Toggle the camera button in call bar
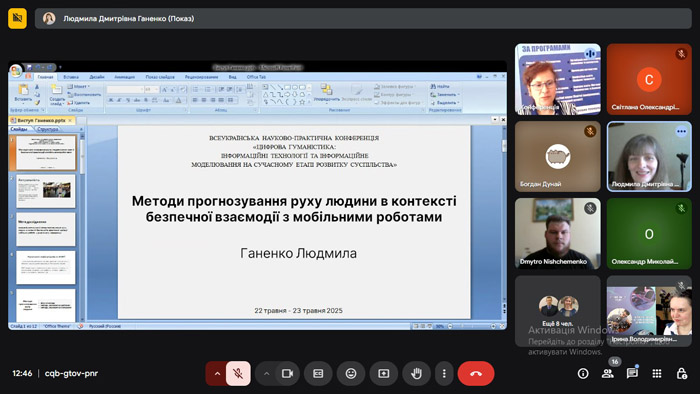This screenshot has width=700, height=394. point(287,373)
